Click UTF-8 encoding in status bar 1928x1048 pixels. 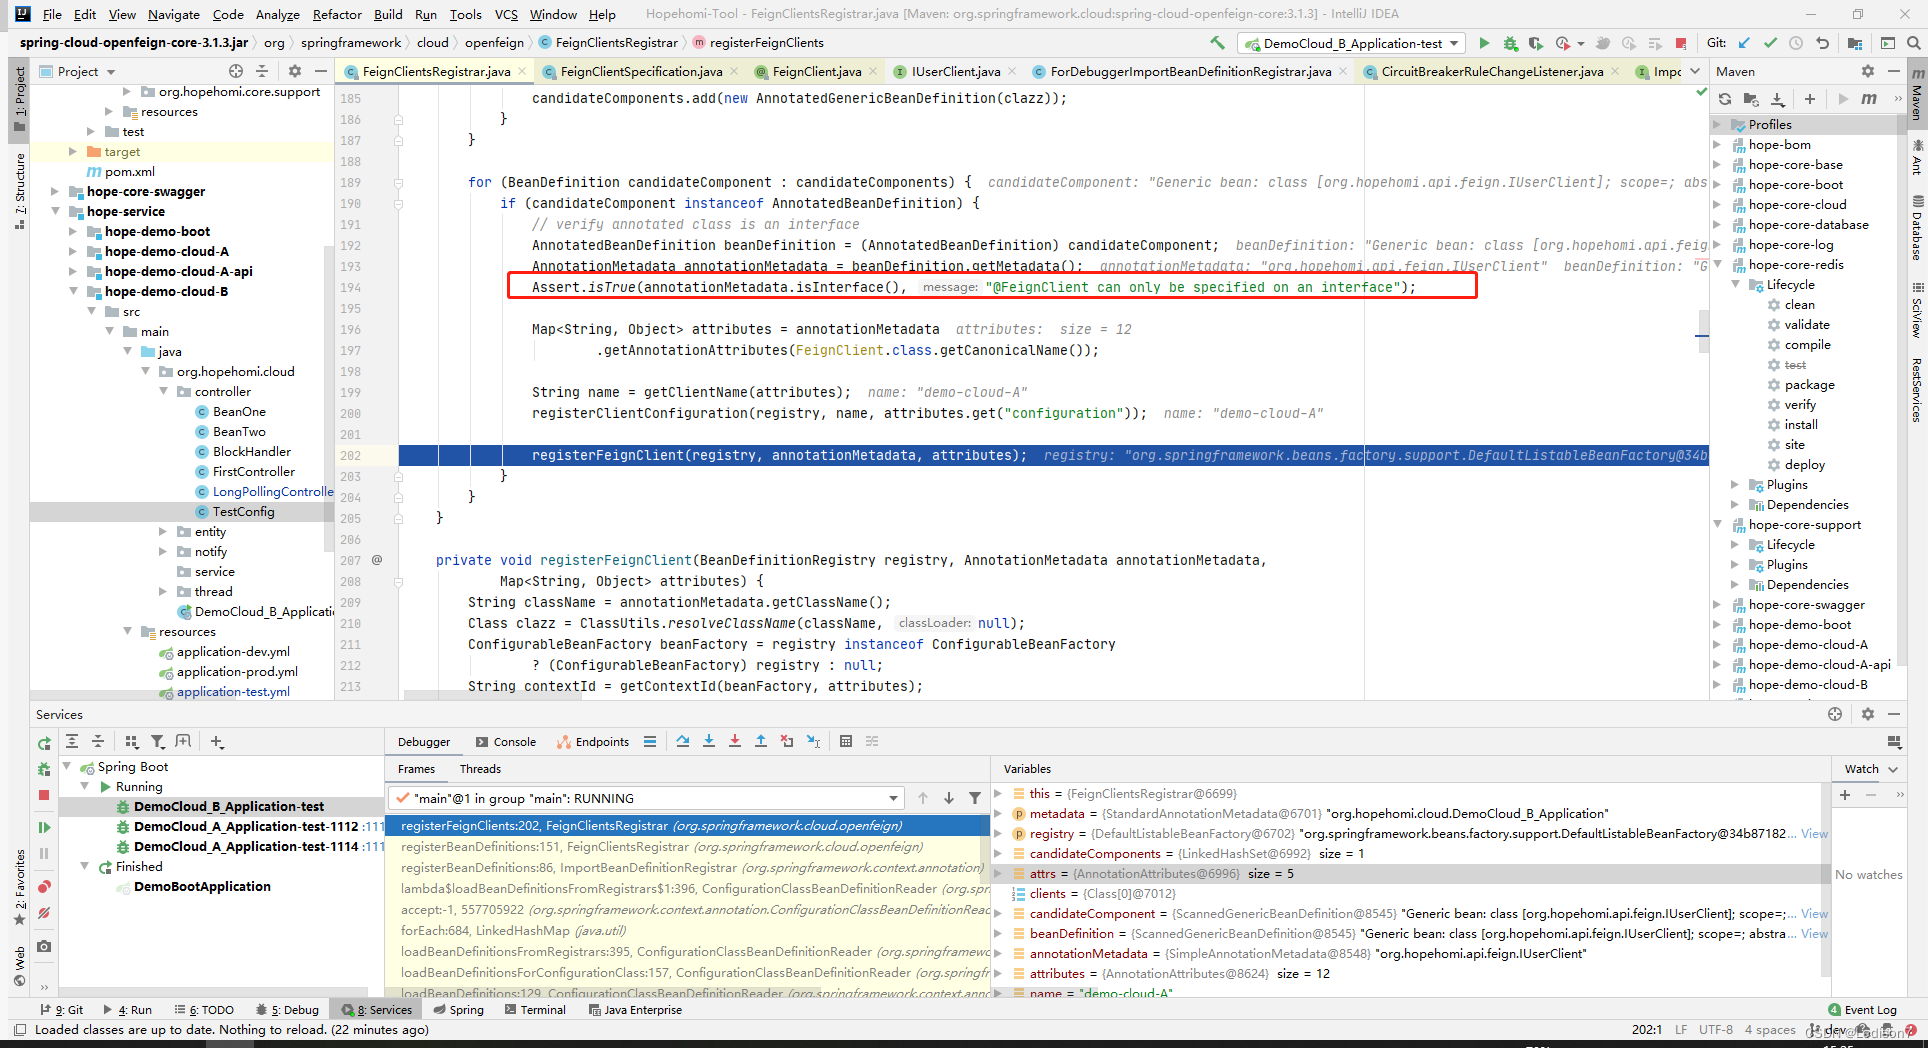click(x=1716, y=1029)
